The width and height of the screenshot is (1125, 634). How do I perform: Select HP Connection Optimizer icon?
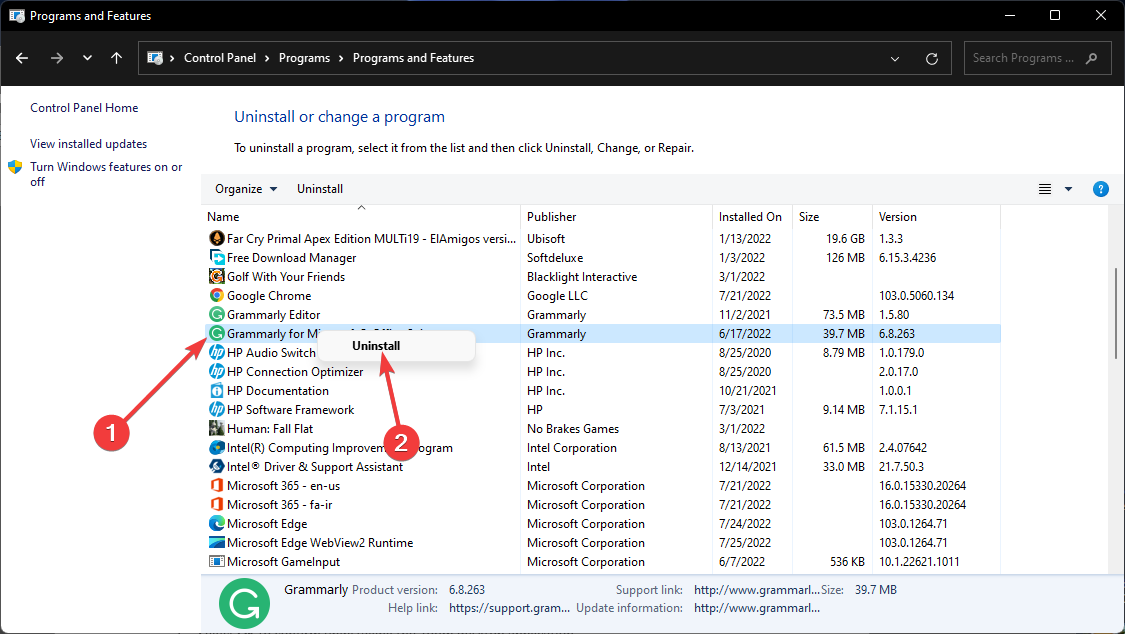click(217, 372)
